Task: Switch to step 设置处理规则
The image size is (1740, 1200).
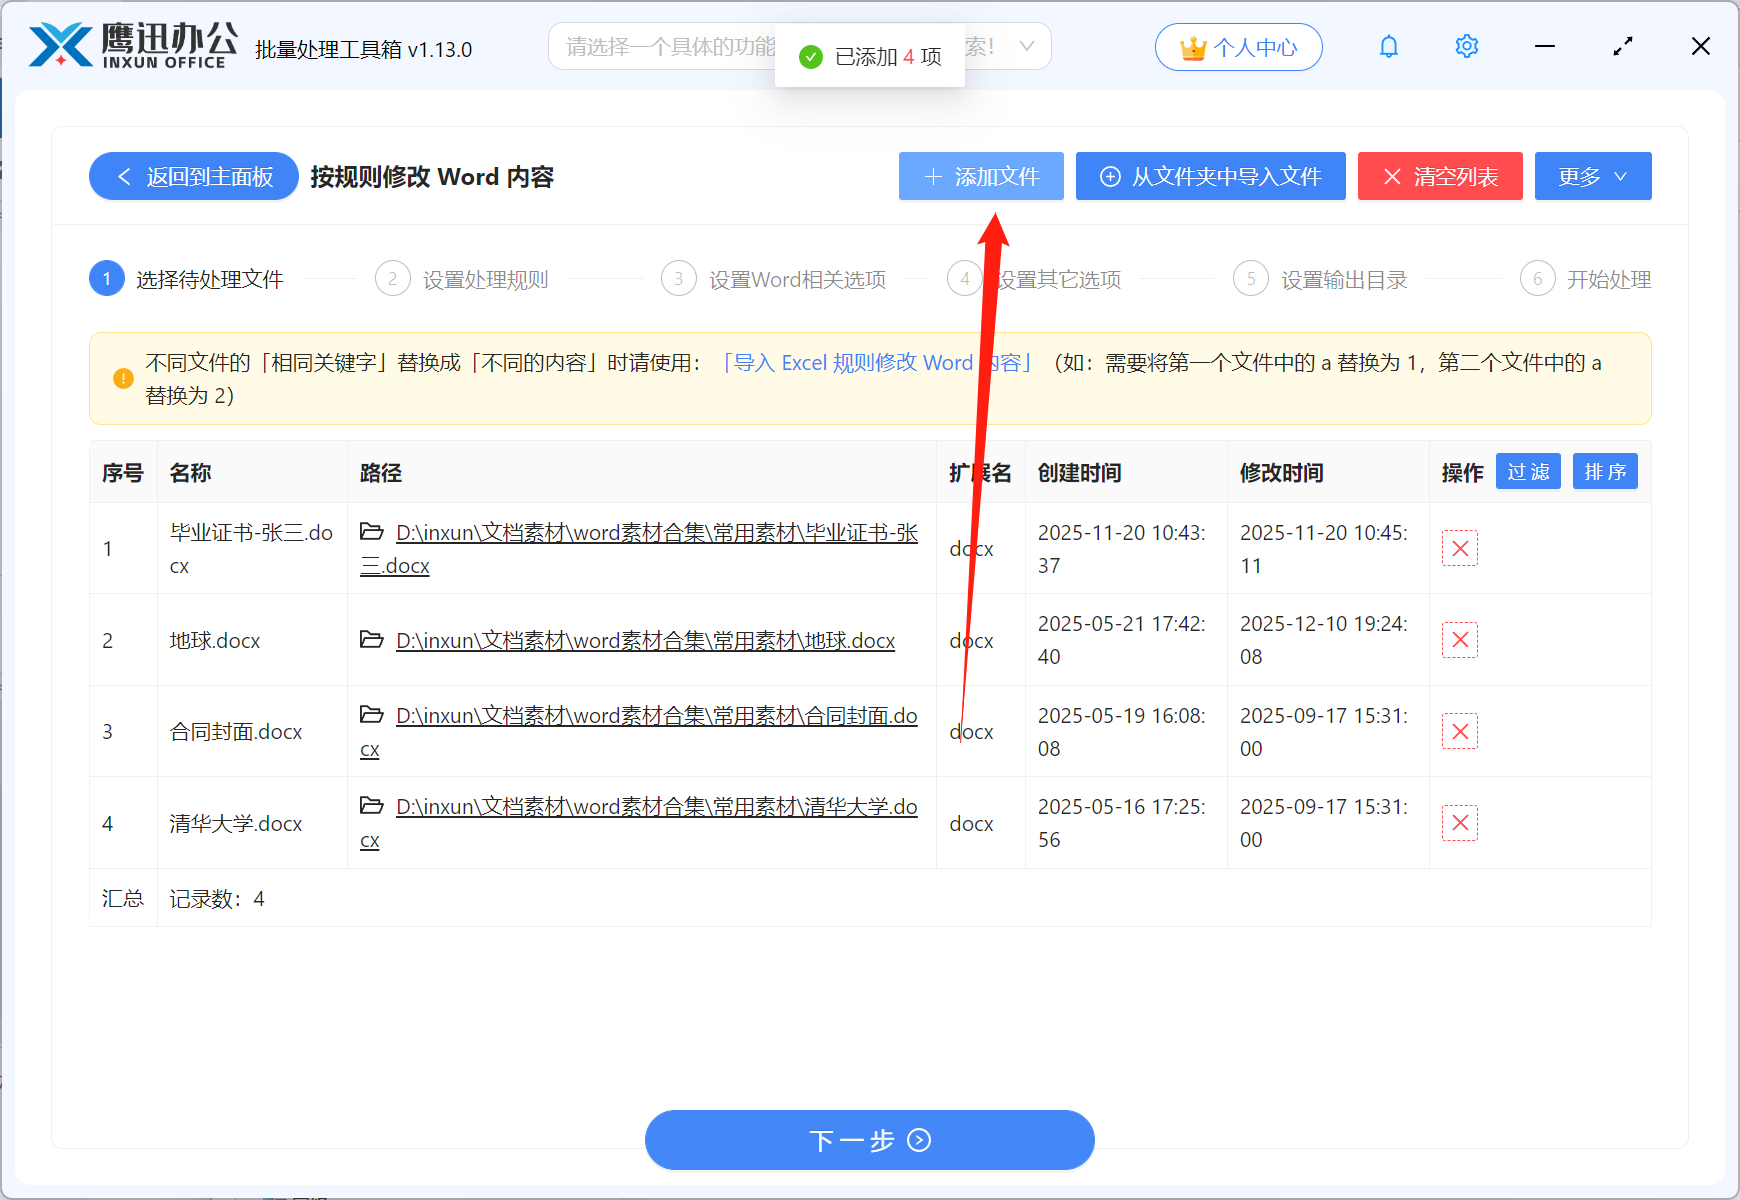Action: (485, 279)
